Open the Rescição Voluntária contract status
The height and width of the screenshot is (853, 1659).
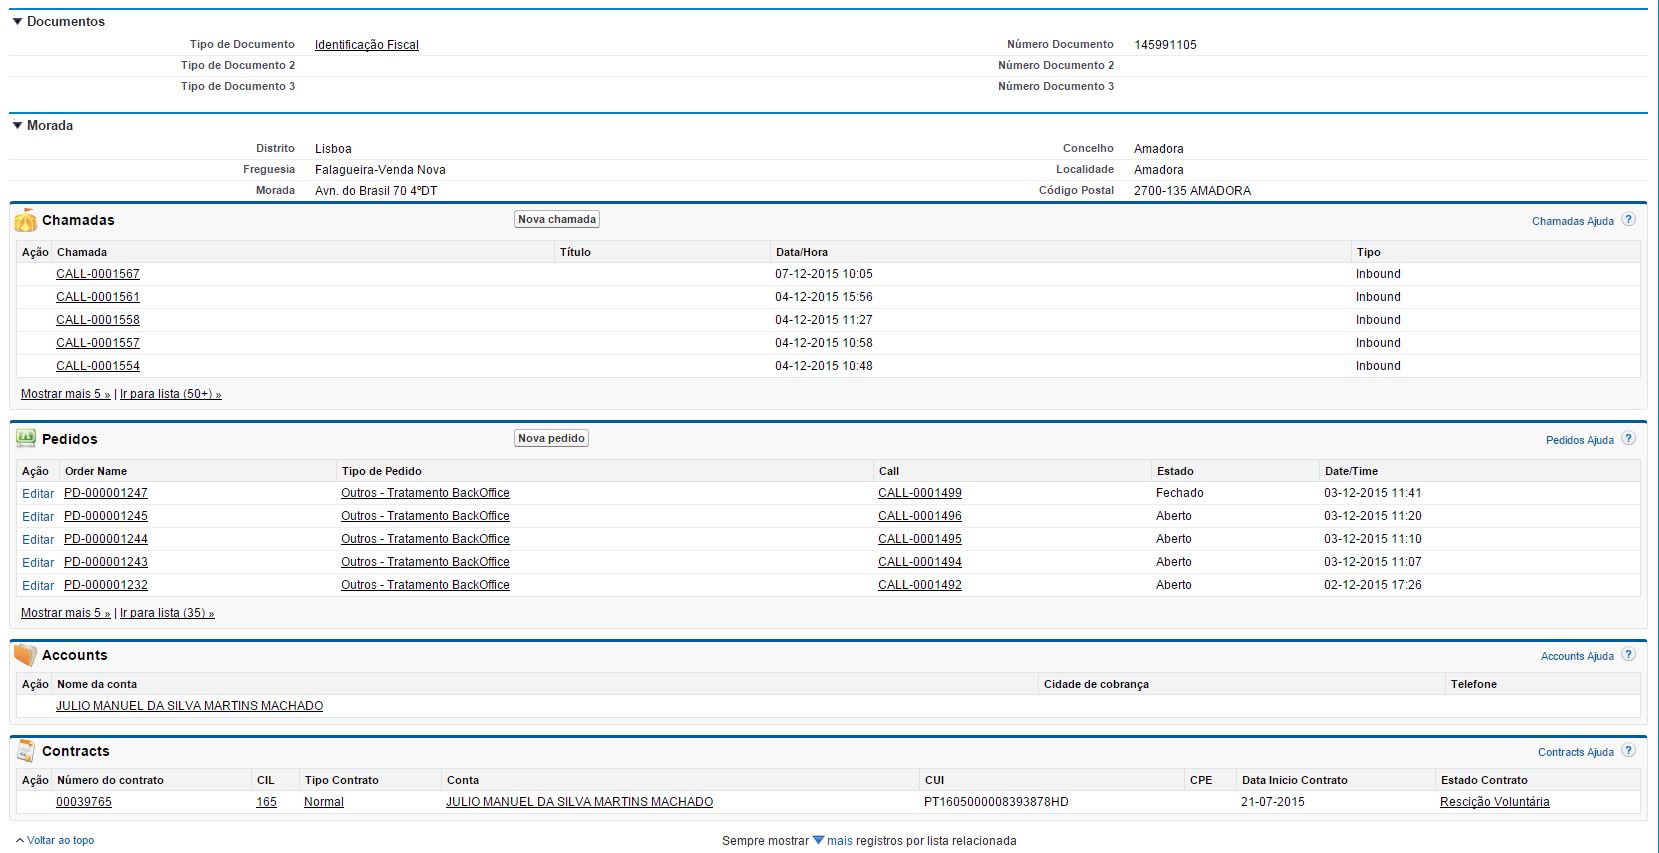[1494, 802]
